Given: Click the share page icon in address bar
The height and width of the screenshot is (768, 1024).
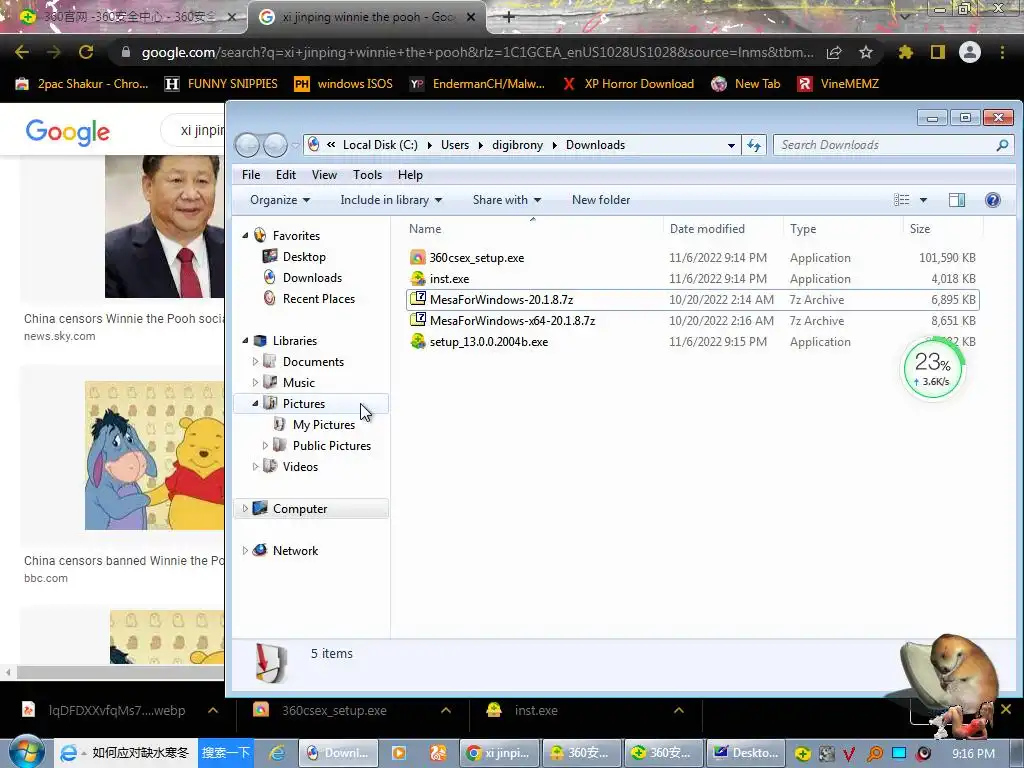Looking at the screenshot, I should tap(834, 53).
